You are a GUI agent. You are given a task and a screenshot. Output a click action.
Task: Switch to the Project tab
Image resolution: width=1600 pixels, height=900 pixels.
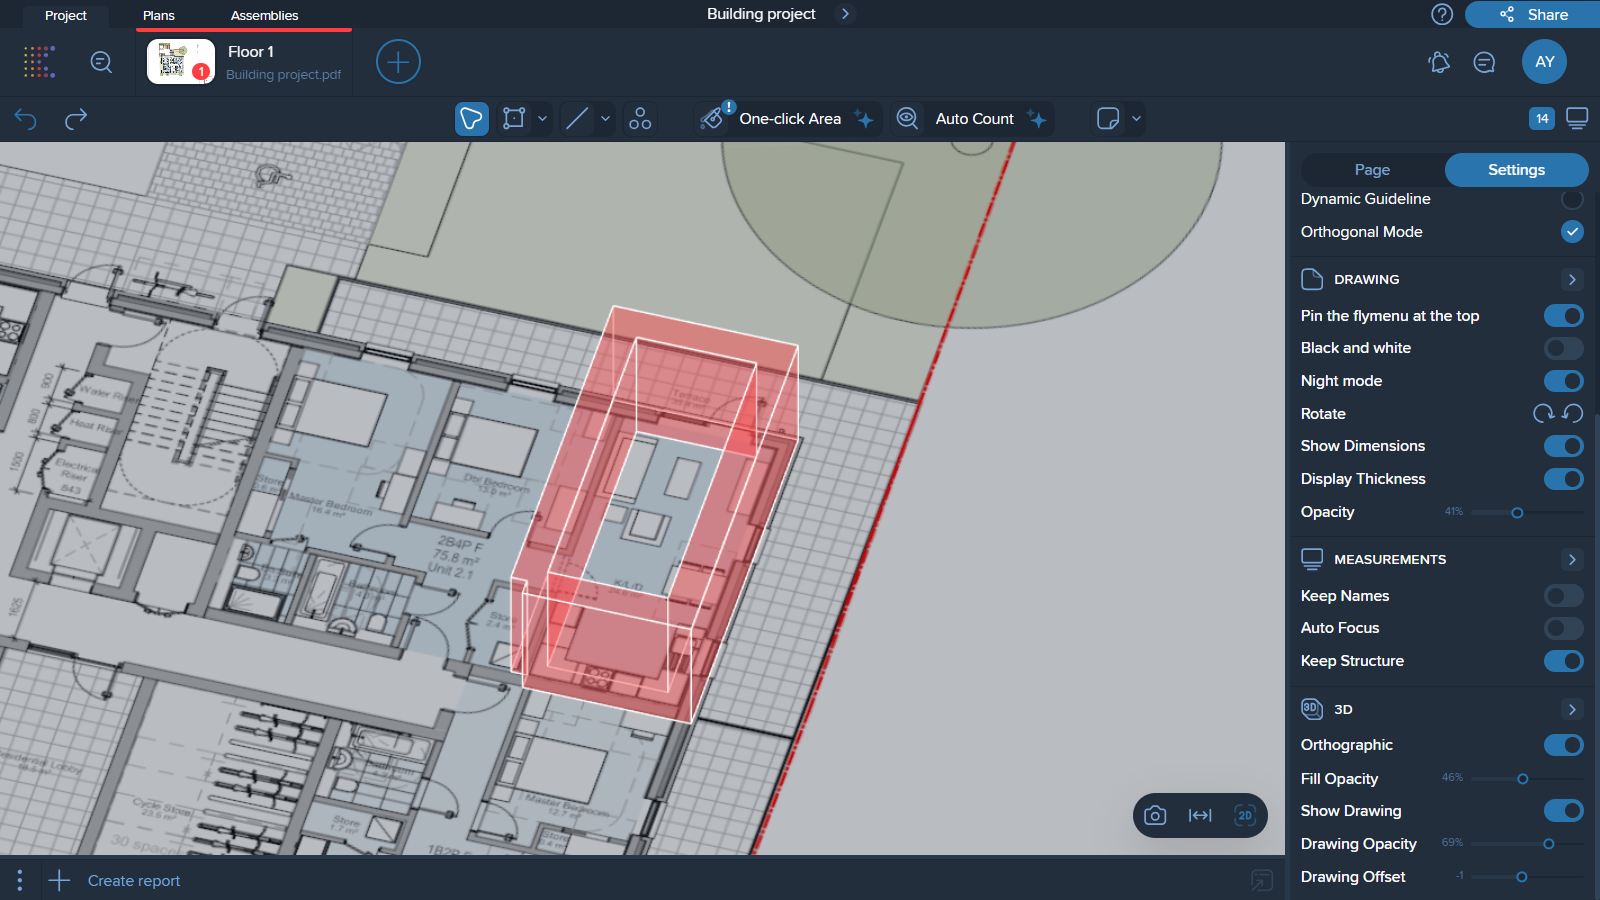(x=66, y=15)
